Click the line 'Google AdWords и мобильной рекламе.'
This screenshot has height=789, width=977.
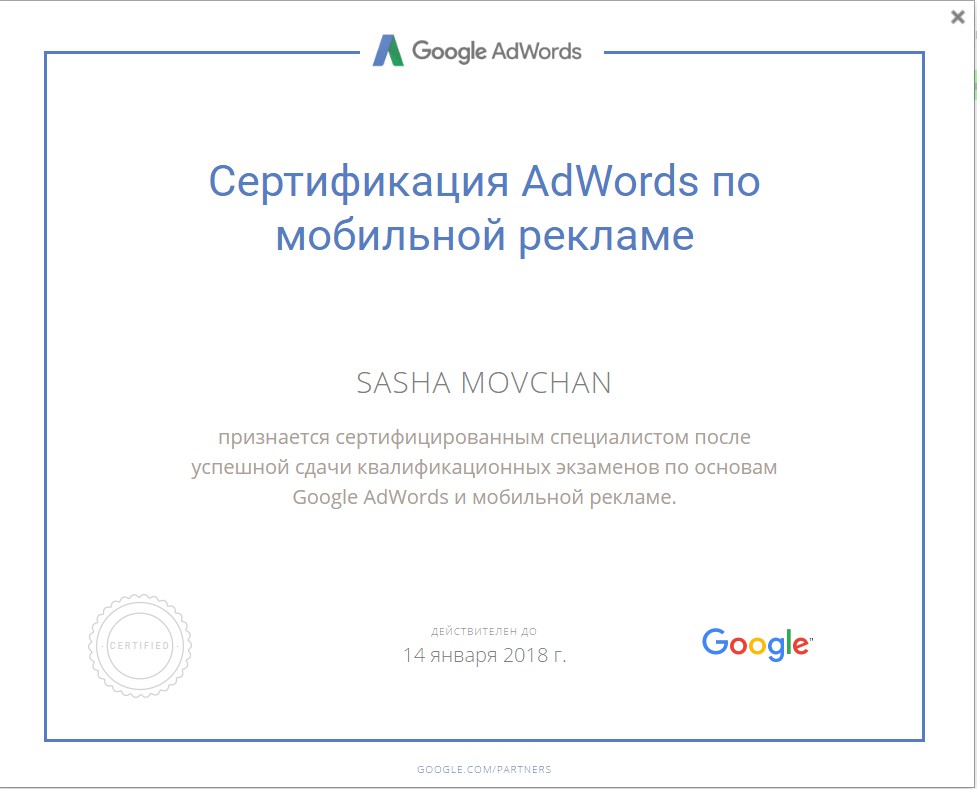pos(484,497)
